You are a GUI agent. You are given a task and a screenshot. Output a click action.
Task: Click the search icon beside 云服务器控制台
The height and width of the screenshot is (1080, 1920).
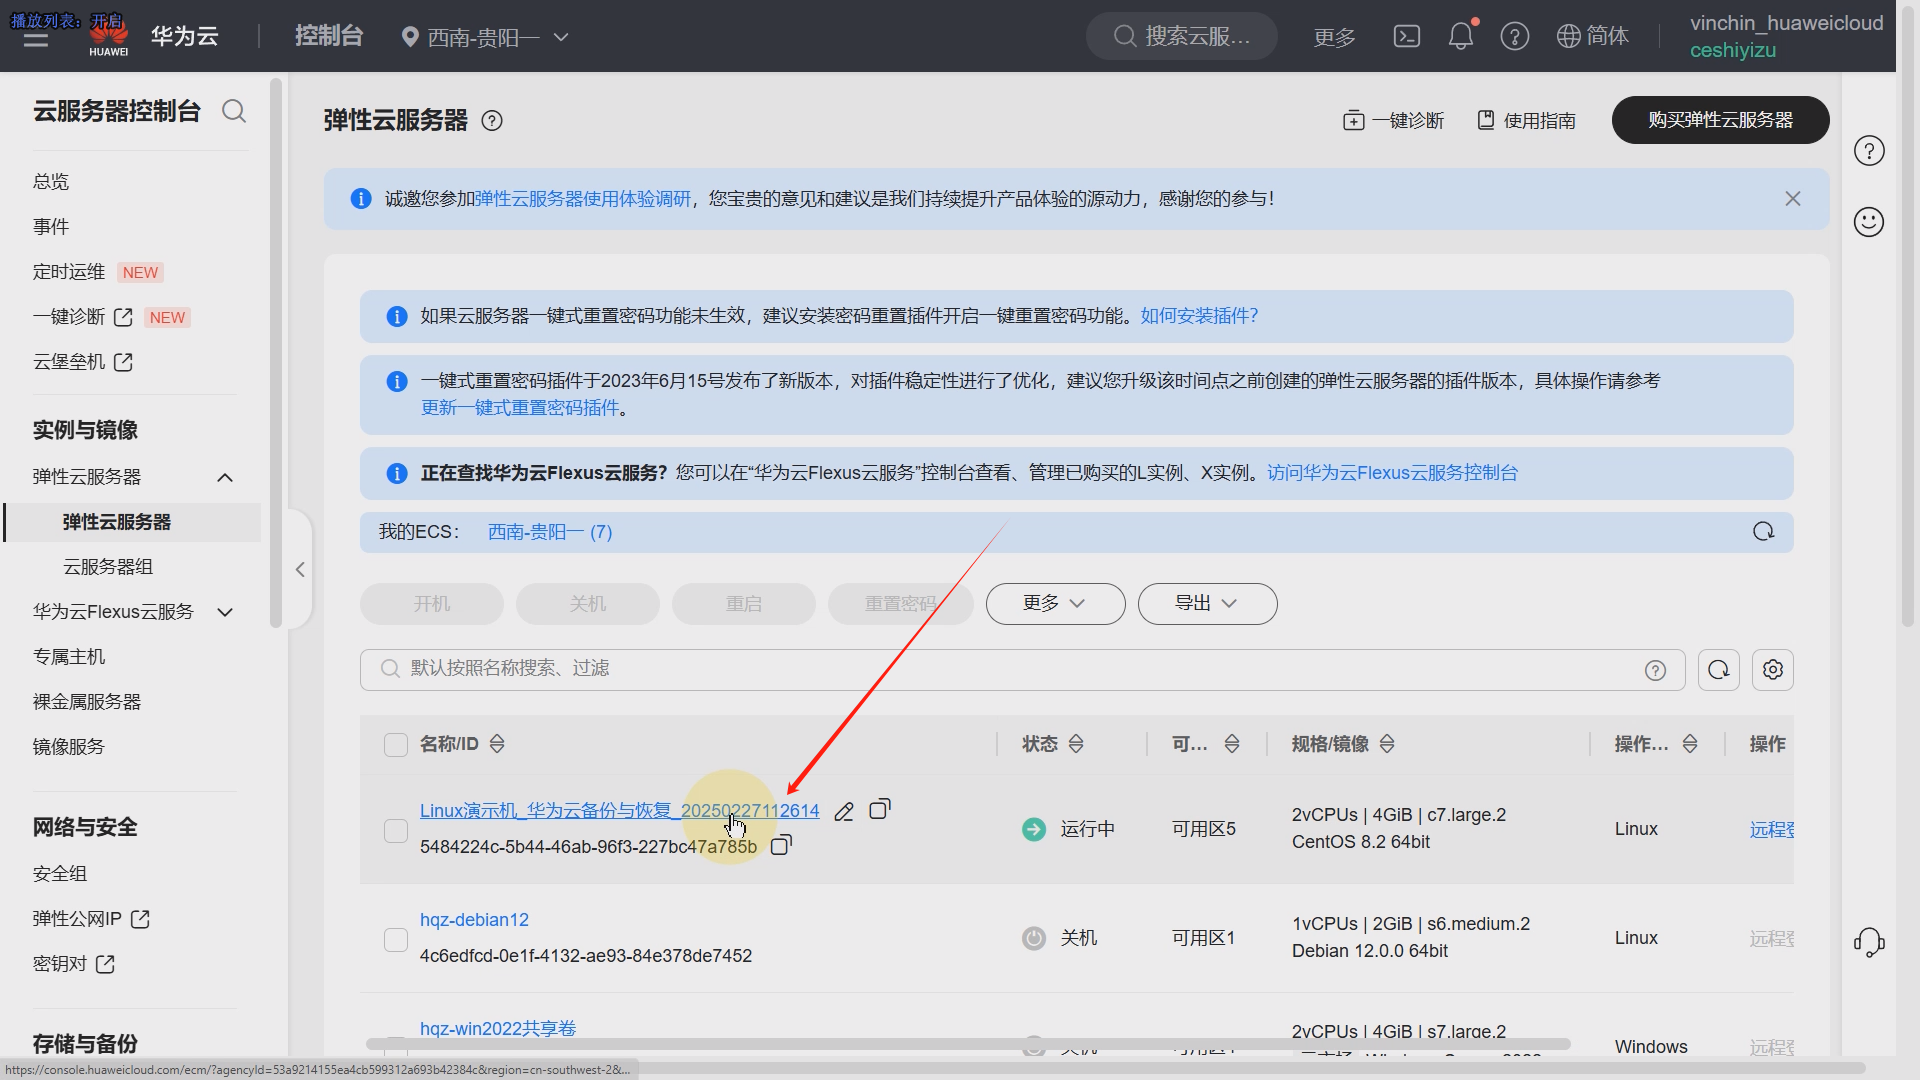234,111
